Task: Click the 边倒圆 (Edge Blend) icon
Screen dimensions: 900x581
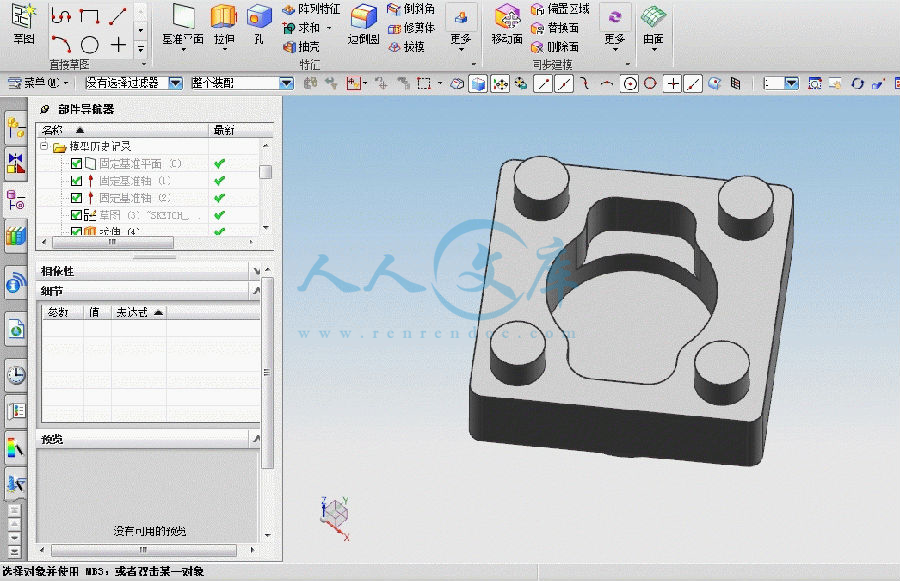Action: click(x=363, y=17)
